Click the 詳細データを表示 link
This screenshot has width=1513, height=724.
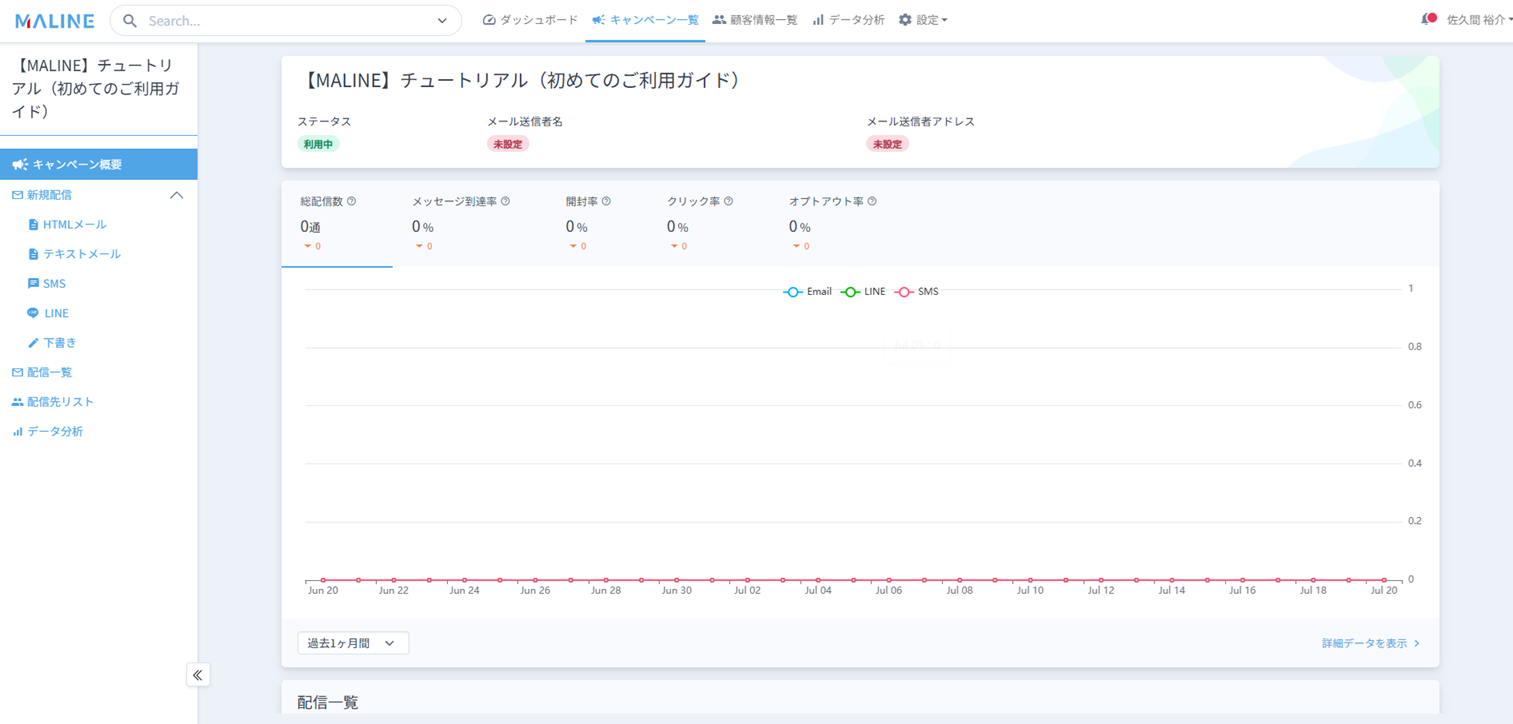pyautogui.click(x=1371, y=643)
